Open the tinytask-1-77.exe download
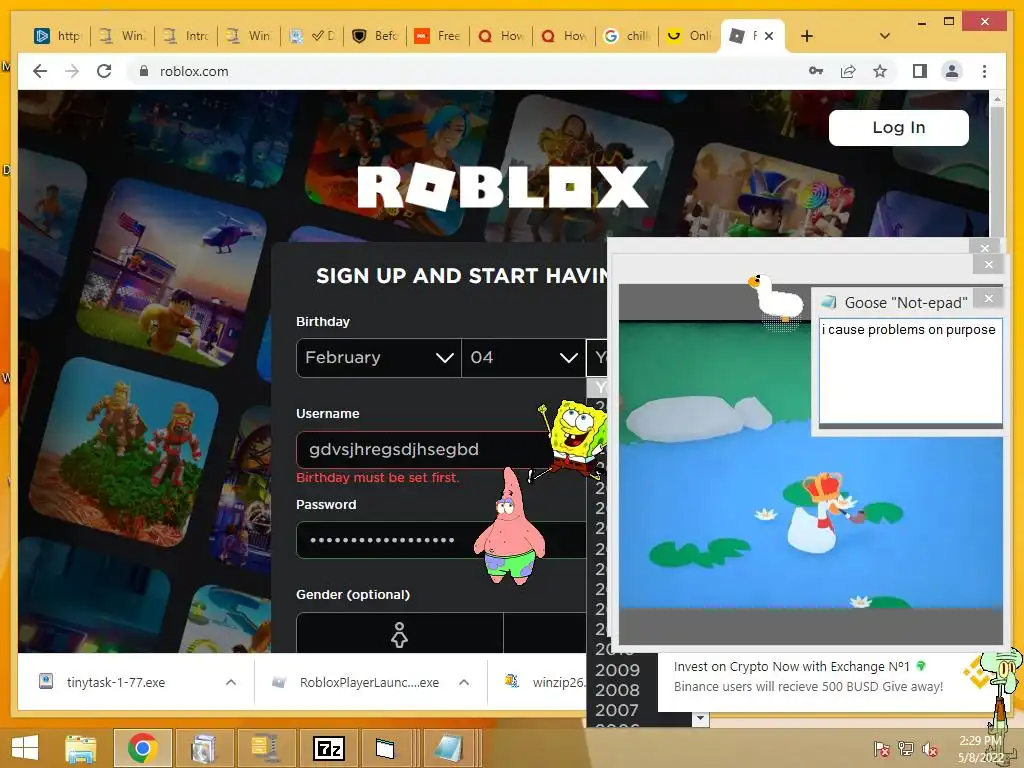The height and width of the screenshot is (768, 1024). point(116,682)
